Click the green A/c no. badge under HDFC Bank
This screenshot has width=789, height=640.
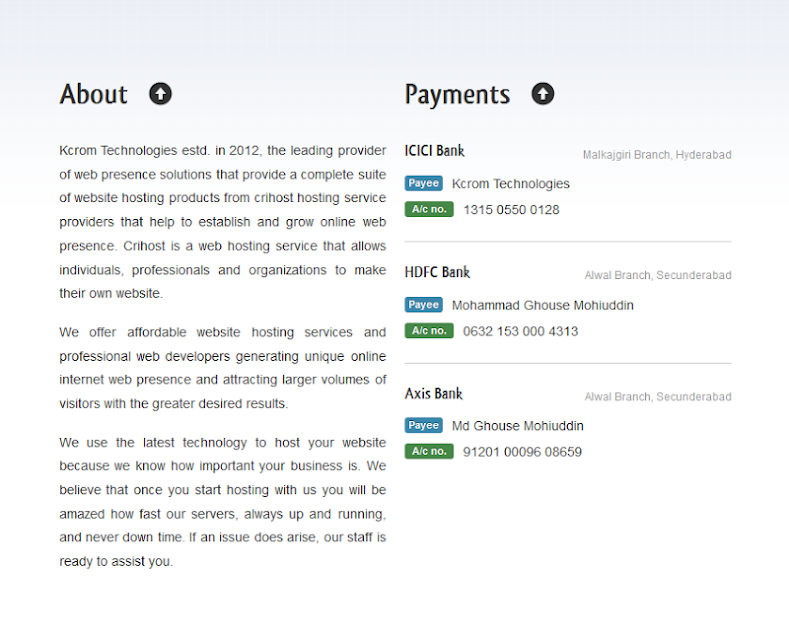click(429, 331)
